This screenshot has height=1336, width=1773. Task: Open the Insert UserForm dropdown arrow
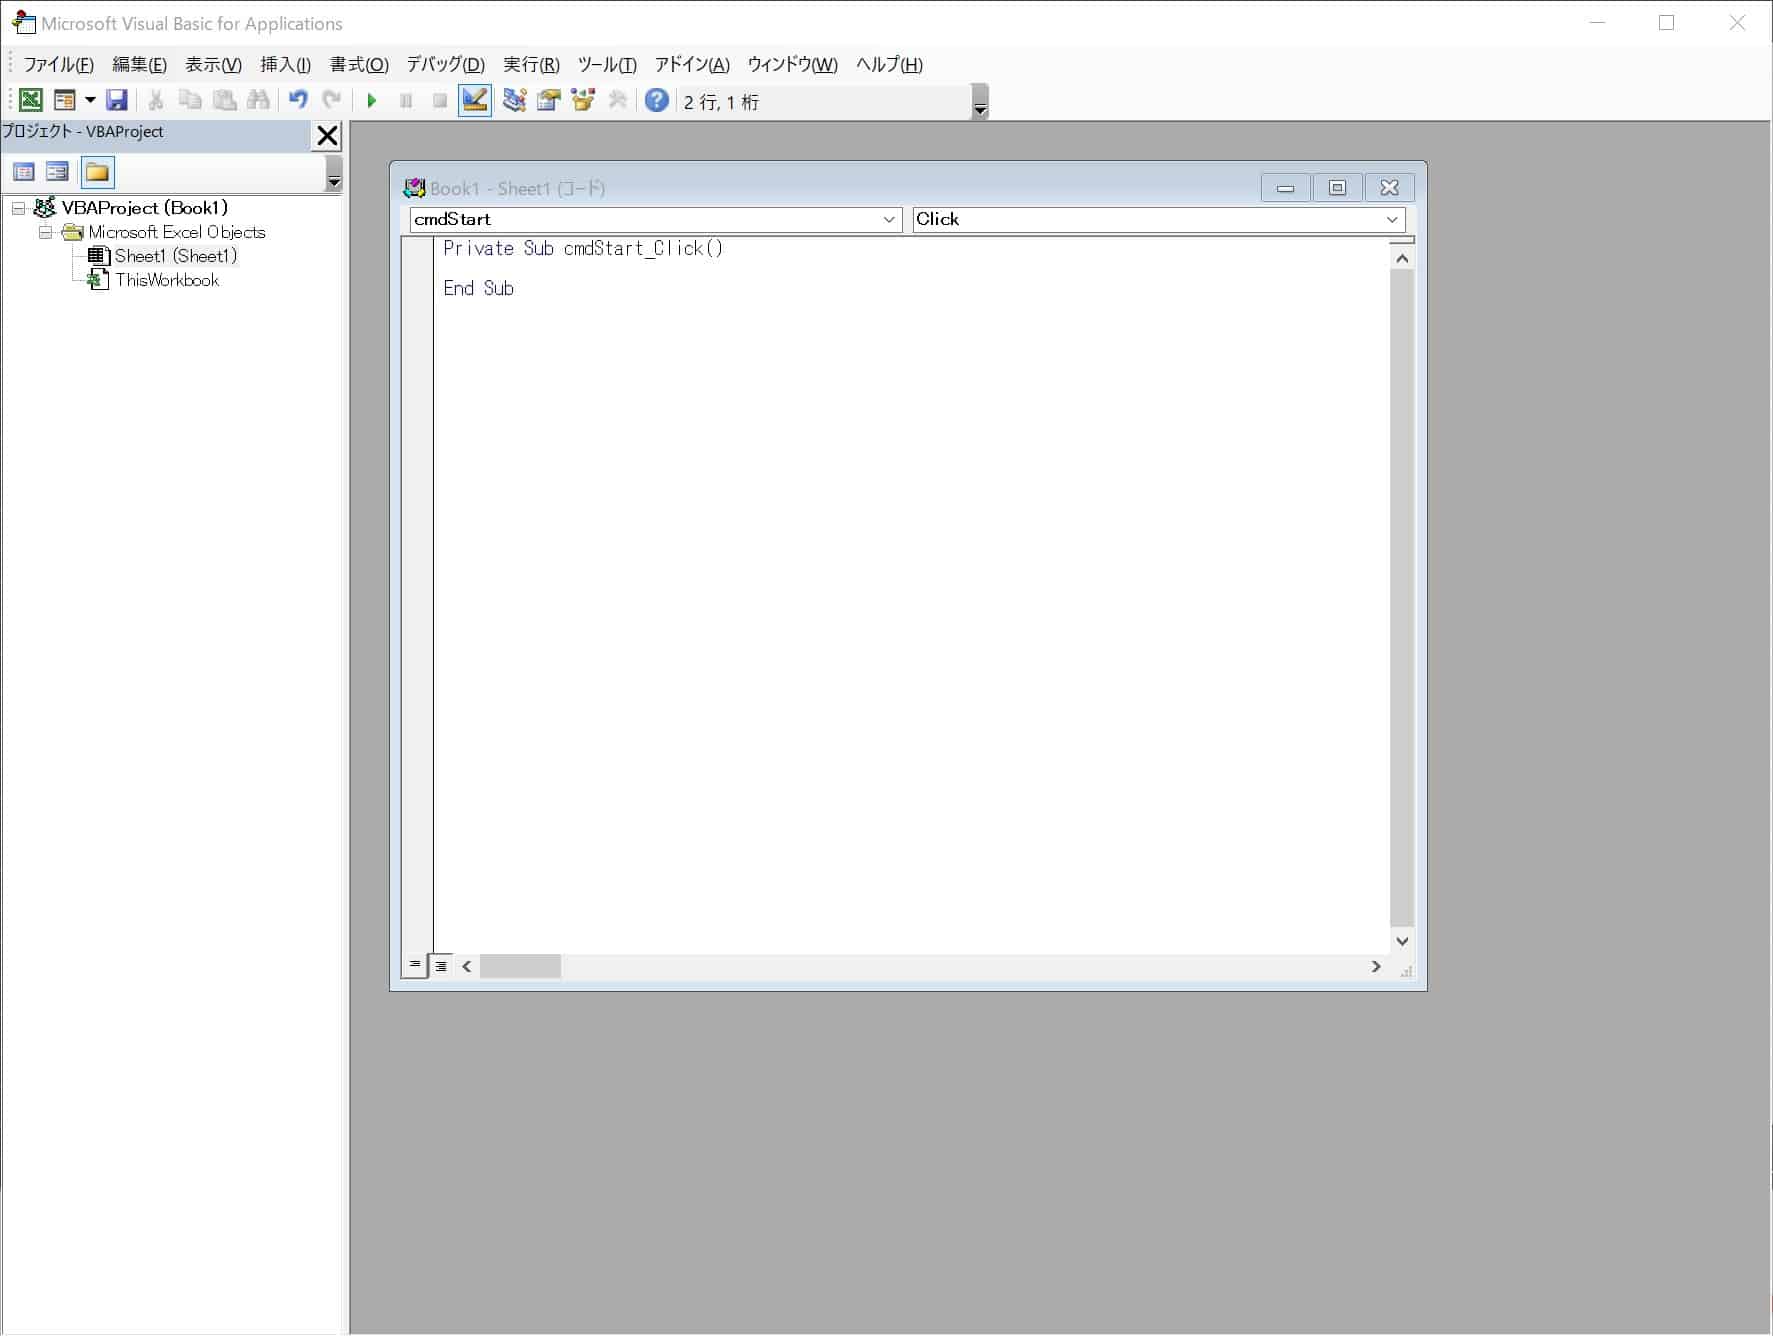click(x=90, y=100)
